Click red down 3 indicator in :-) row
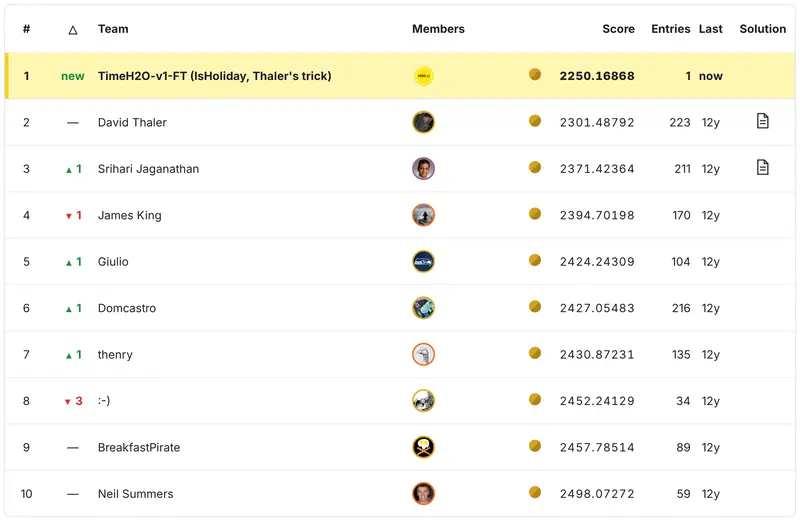 click(73, 401)
